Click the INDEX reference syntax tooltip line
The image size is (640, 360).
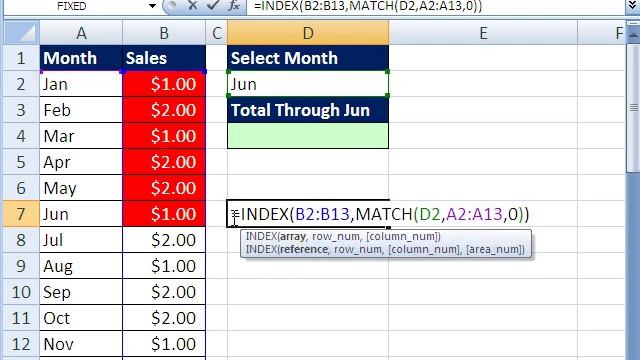[385, 249]
